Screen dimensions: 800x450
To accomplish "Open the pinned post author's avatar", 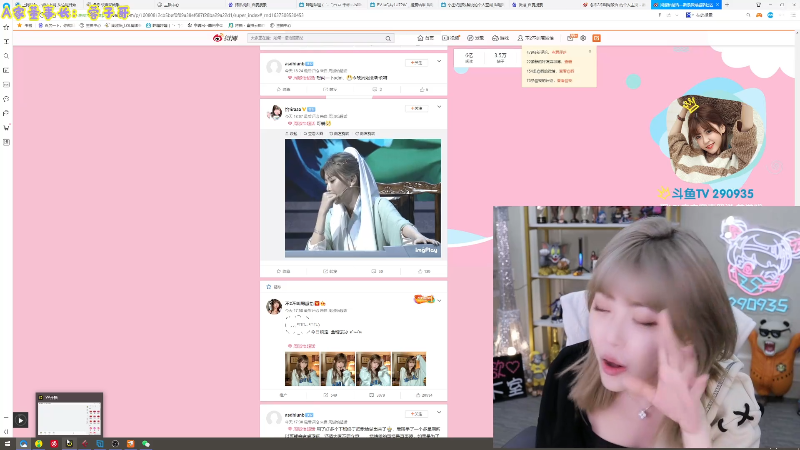I will 274,307.
